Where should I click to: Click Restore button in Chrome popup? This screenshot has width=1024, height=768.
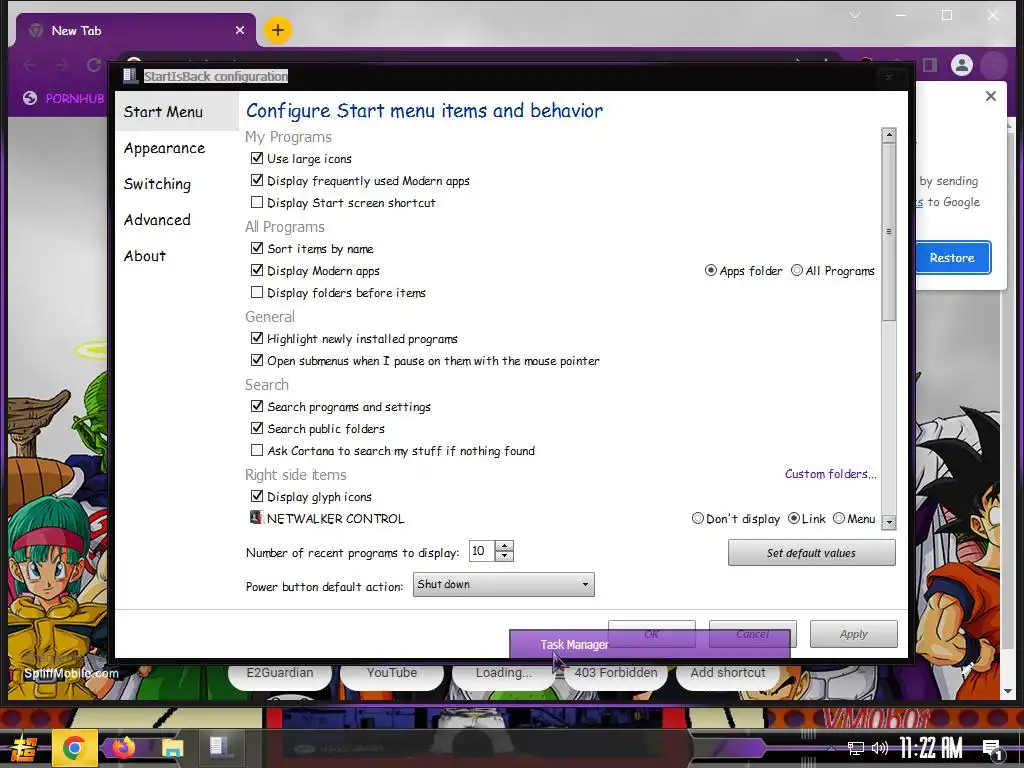point(952,258)
